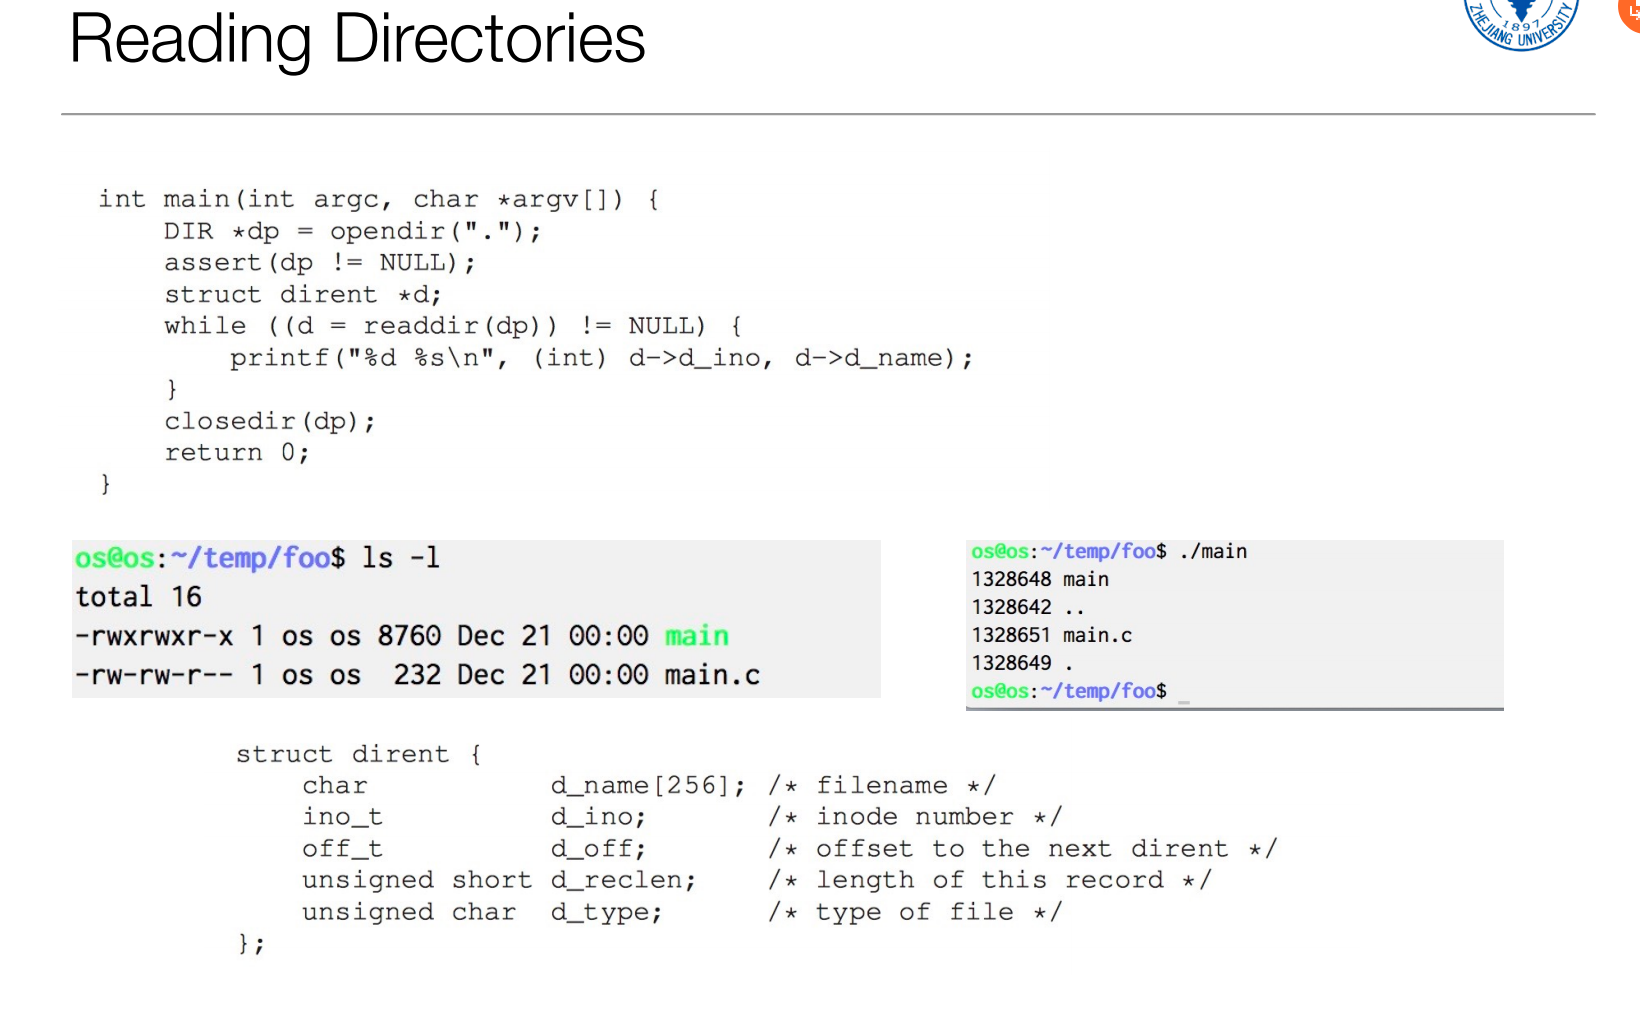Click the 'assert(dp != NULL);' line
1640x1016 pixels.
pos(320,263)
